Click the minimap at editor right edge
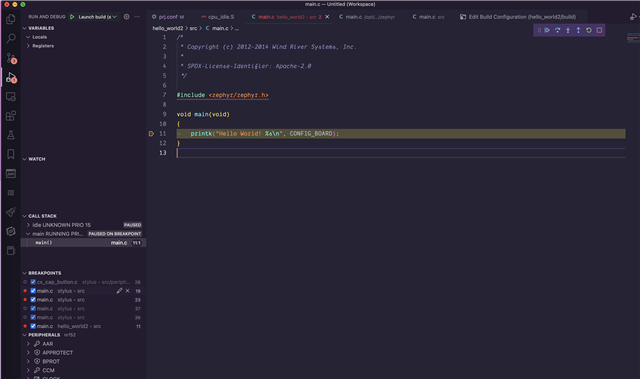 (x=633, y=39)
